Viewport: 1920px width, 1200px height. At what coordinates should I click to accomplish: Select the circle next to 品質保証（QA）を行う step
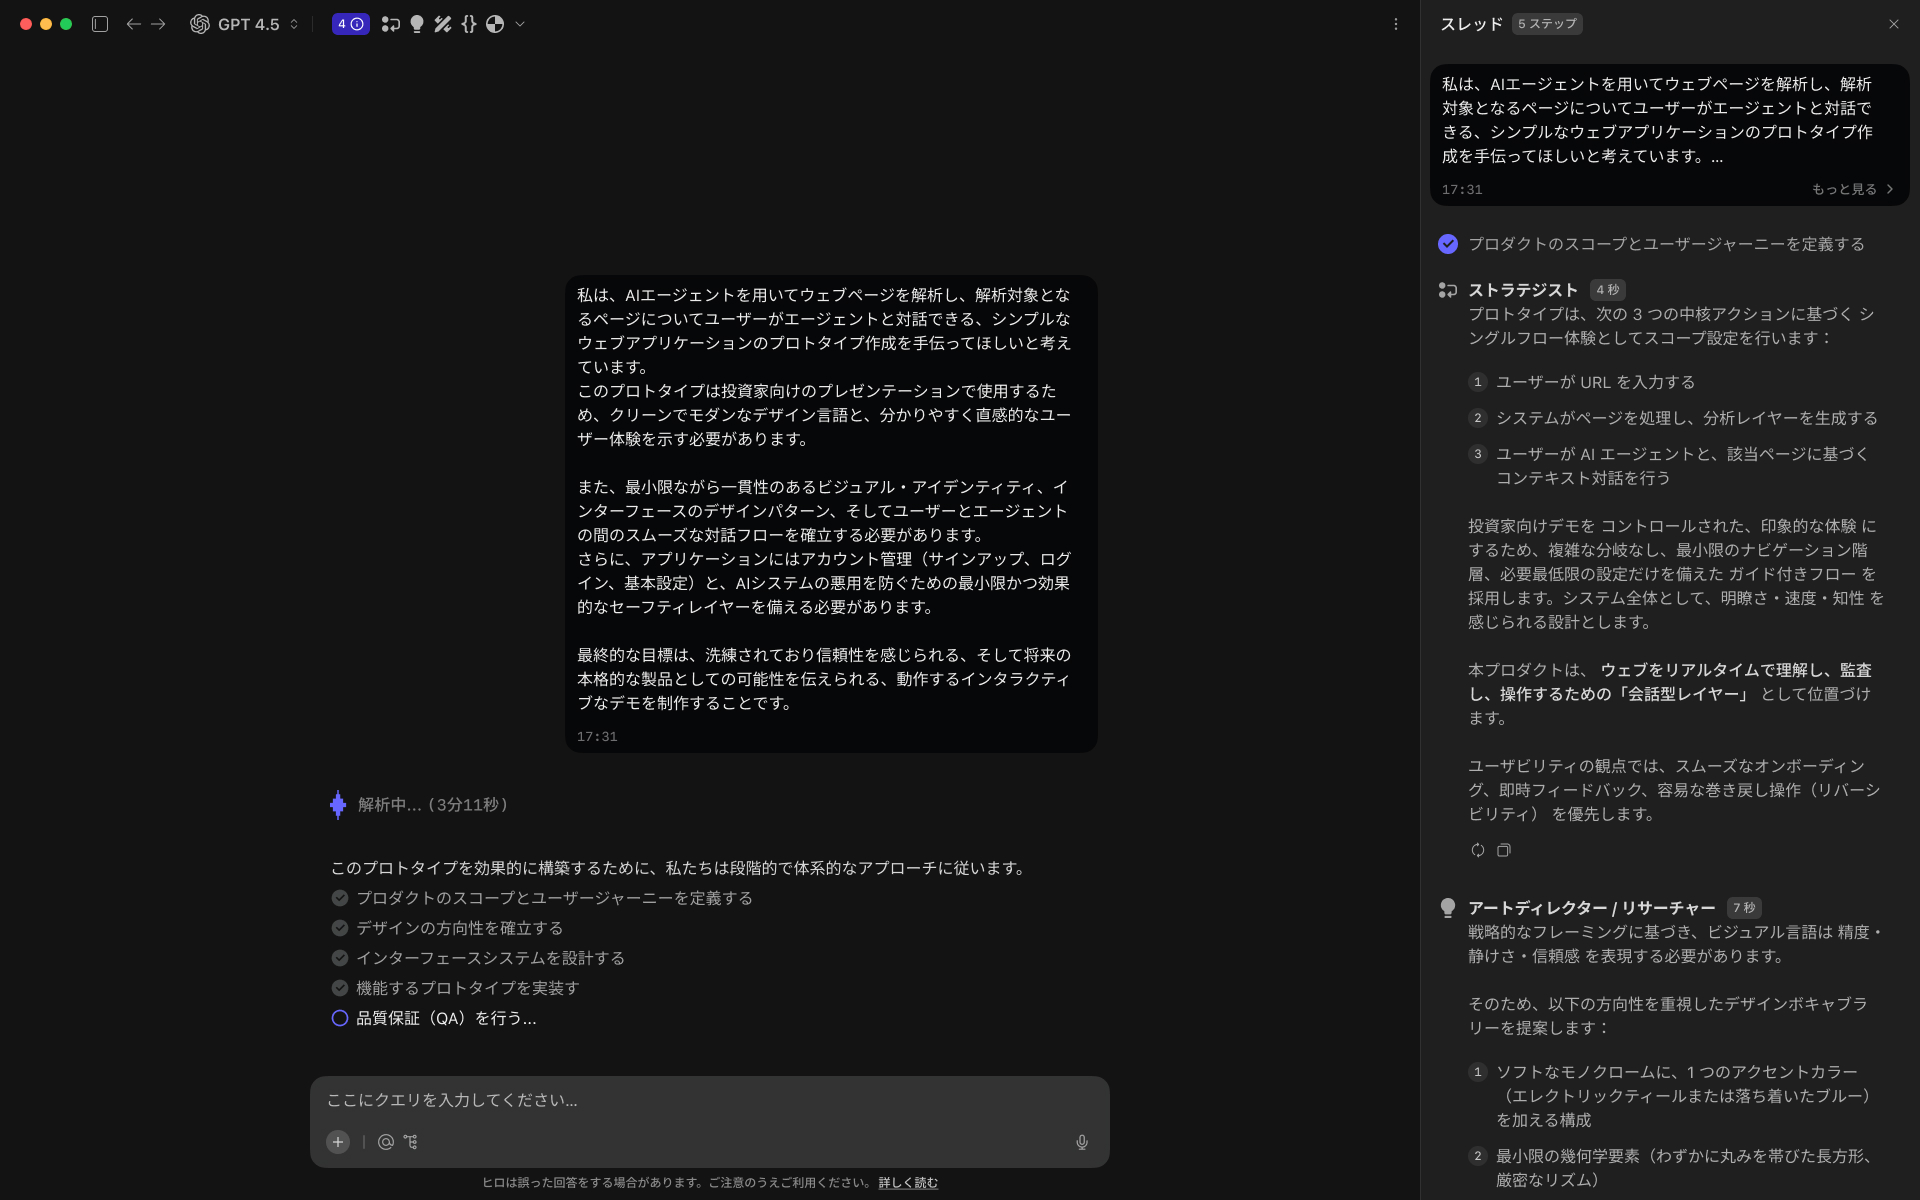(x=340, y=1018)
